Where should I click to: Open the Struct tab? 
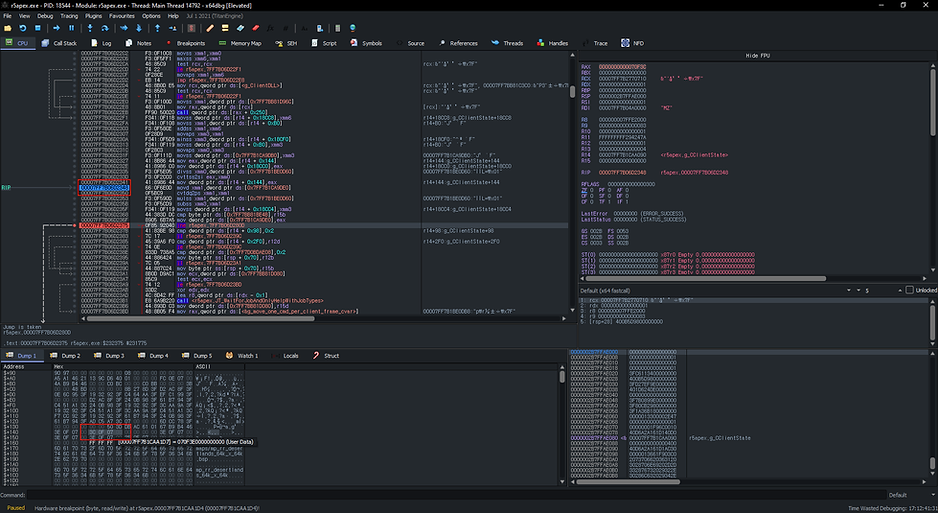point(326,356)
